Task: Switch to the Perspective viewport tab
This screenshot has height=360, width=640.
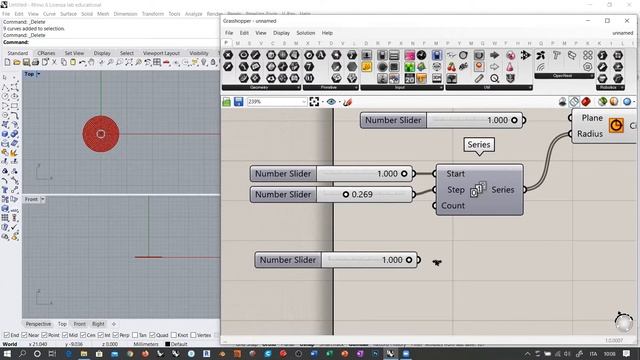Action: tap(38, 324)
